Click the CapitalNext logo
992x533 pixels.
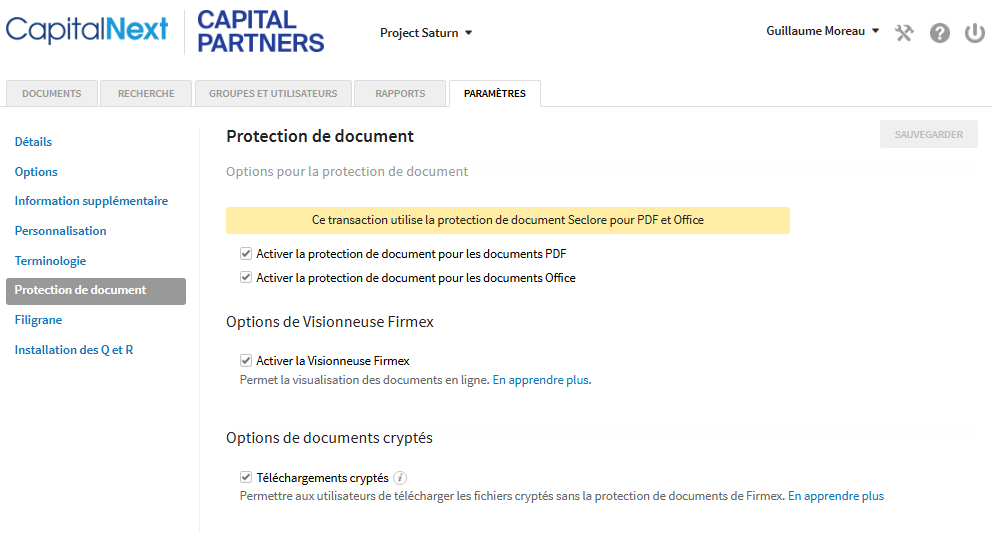pyautogui.click(x=87, y=30)
